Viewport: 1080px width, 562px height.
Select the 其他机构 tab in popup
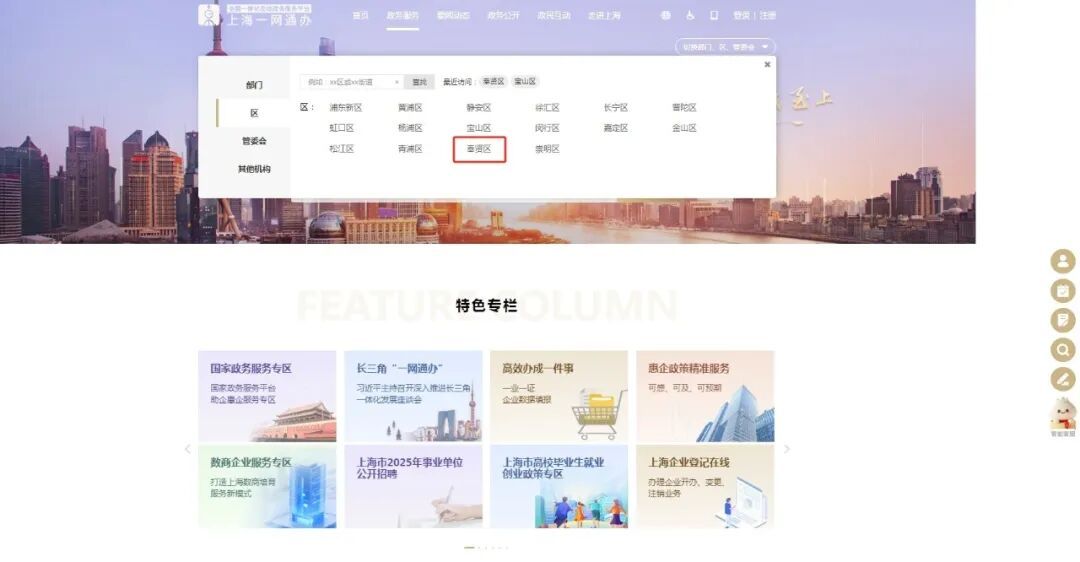[254, 169]
